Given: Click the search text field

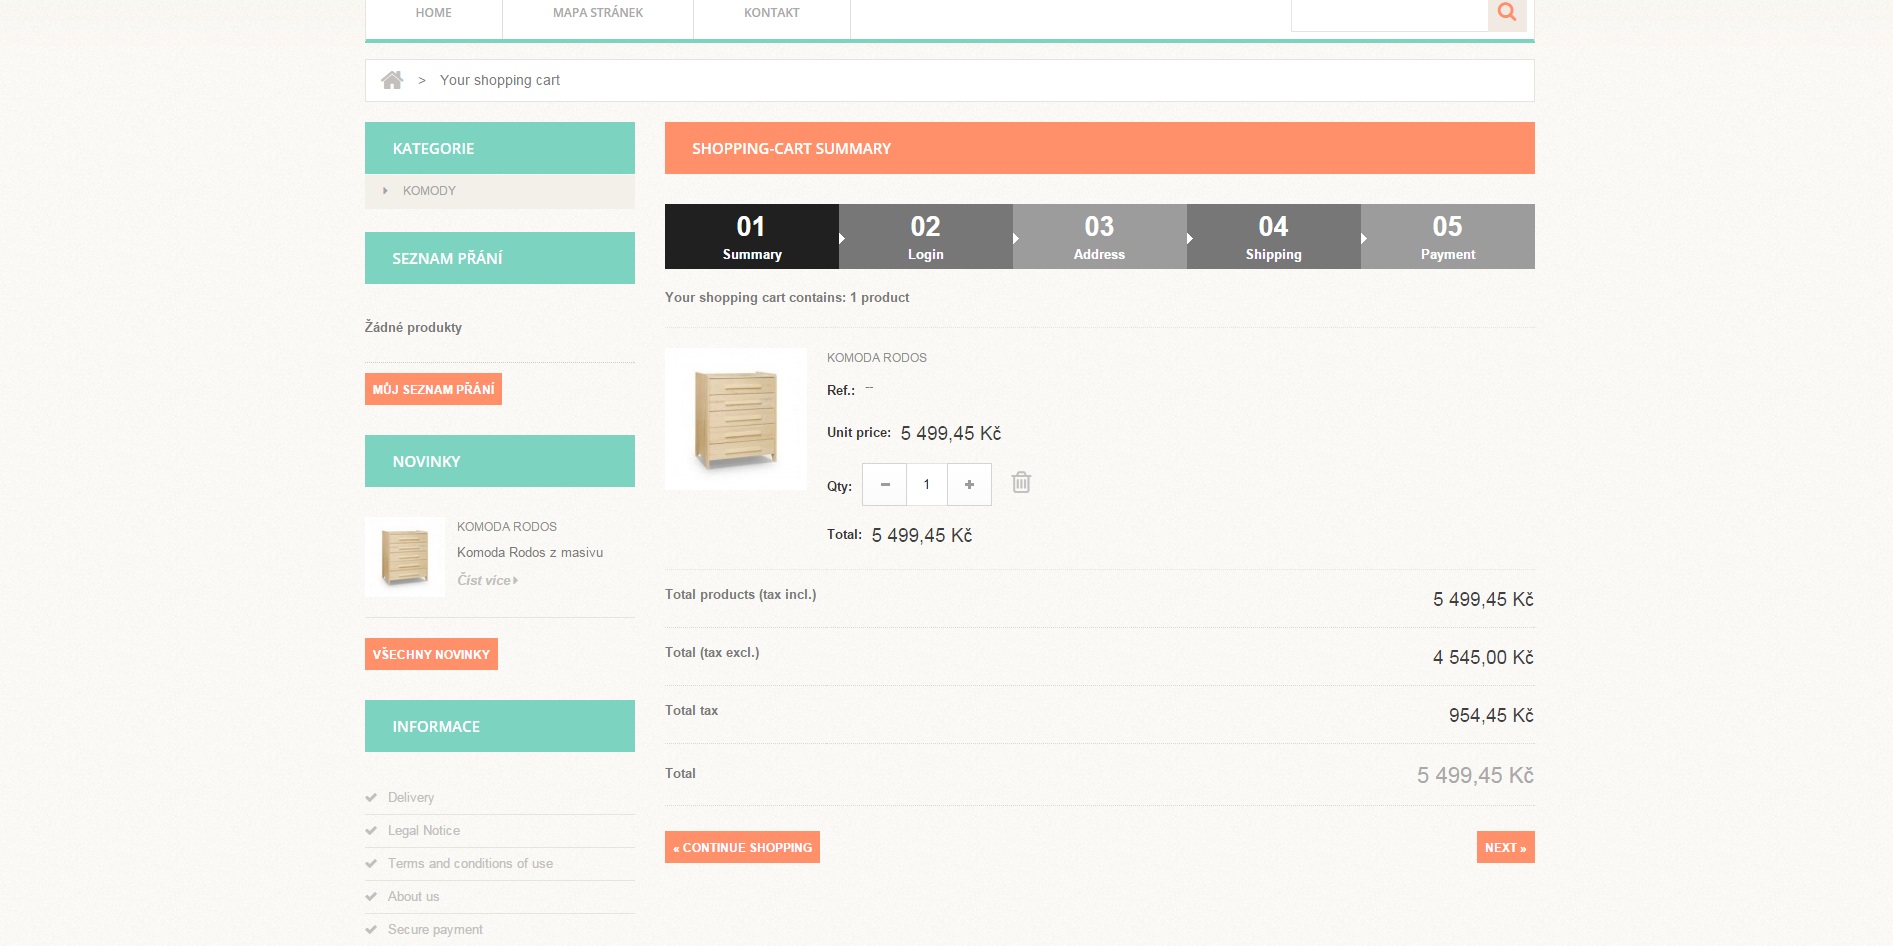Looking at the screenshot, I should click(x=1390, y=14).
